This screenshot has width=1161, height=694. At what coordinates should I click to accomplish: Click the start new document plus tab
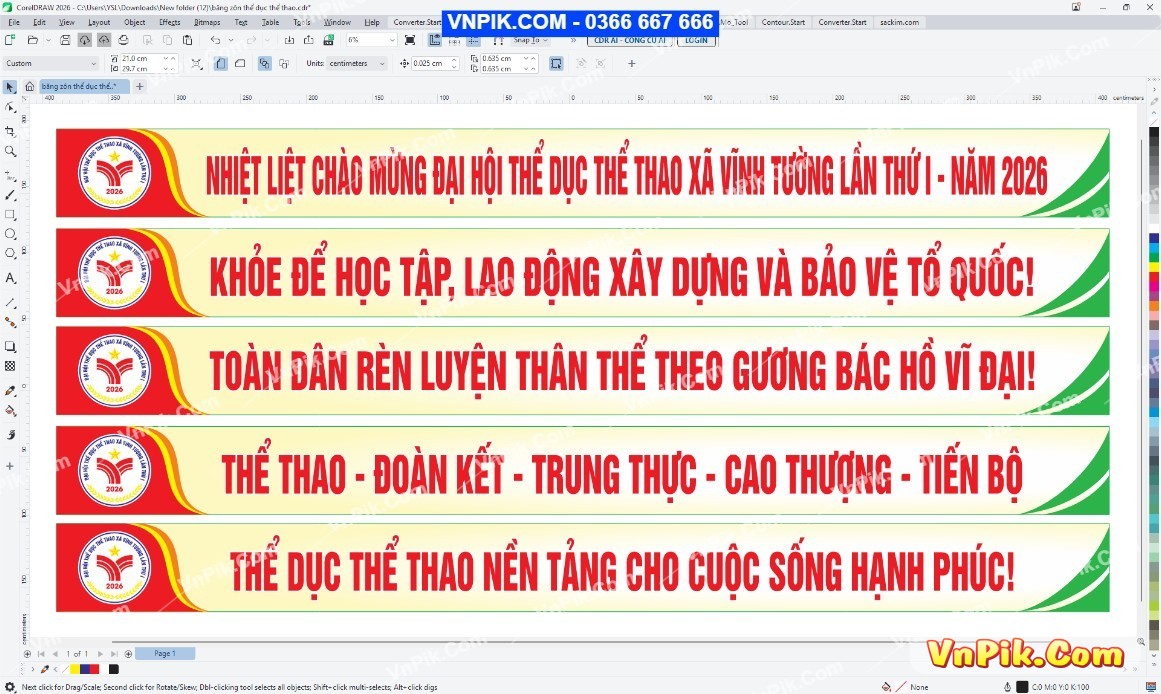coord(139,87)
